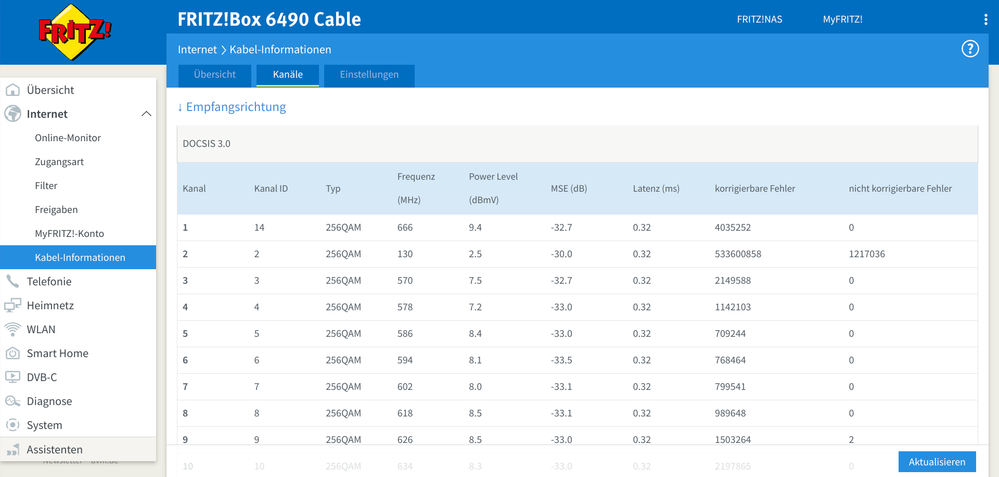This screenshot has width=999, height=477.
Task: Click the Internet globe icon
Action: point(13,114)
